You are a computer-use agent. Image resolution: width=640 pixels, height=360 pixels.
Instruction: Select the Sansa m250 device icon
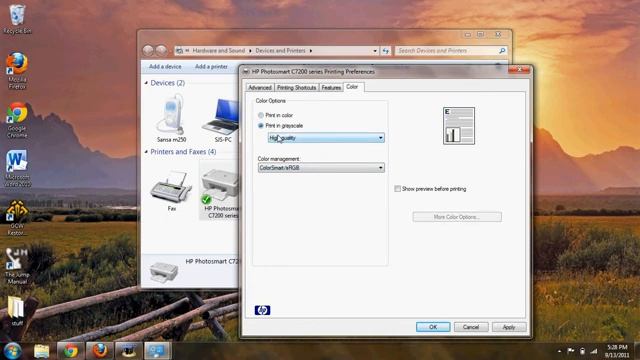click(x=171, y=118)
